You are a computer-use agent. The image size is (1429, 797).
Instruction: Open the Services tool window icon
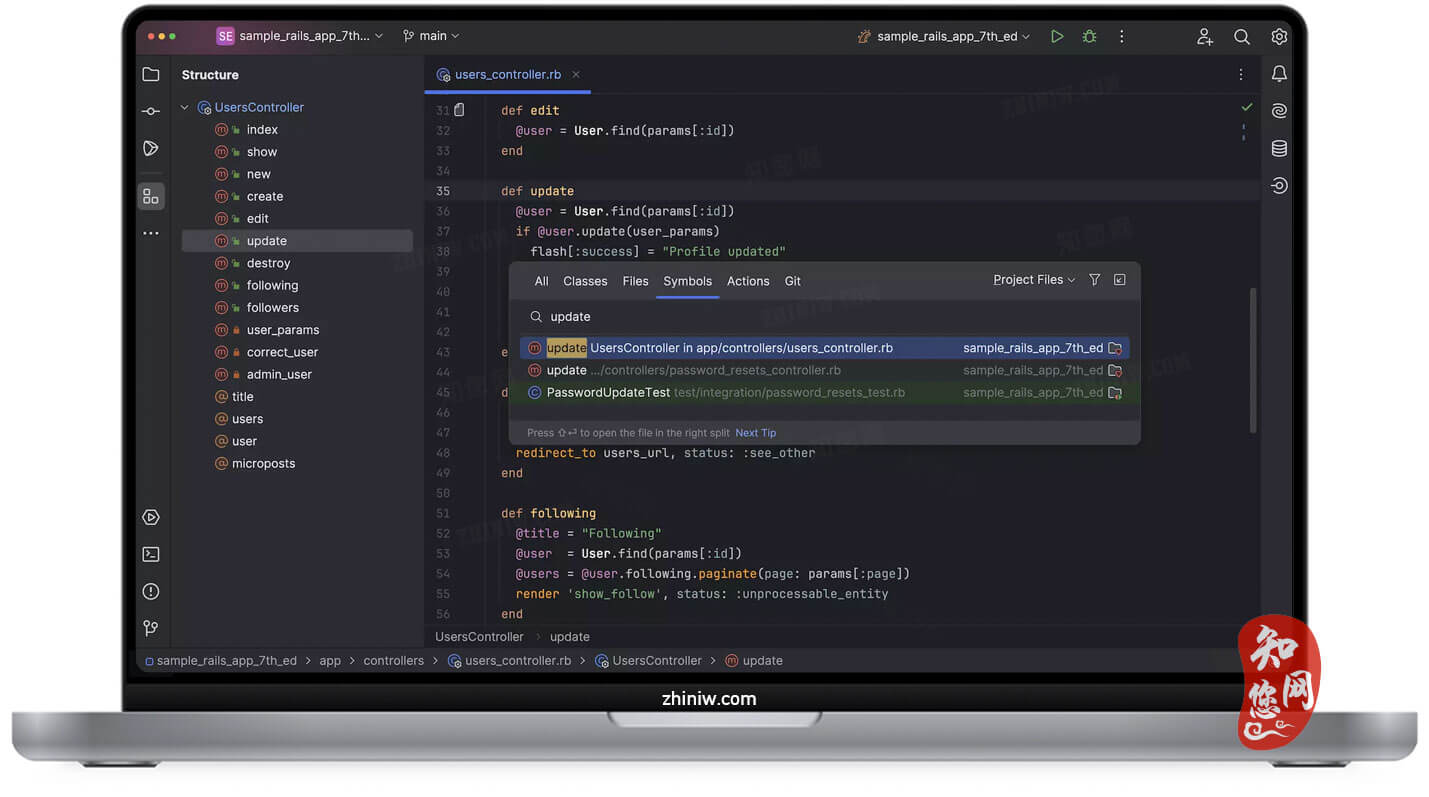[x=151, y=517]
